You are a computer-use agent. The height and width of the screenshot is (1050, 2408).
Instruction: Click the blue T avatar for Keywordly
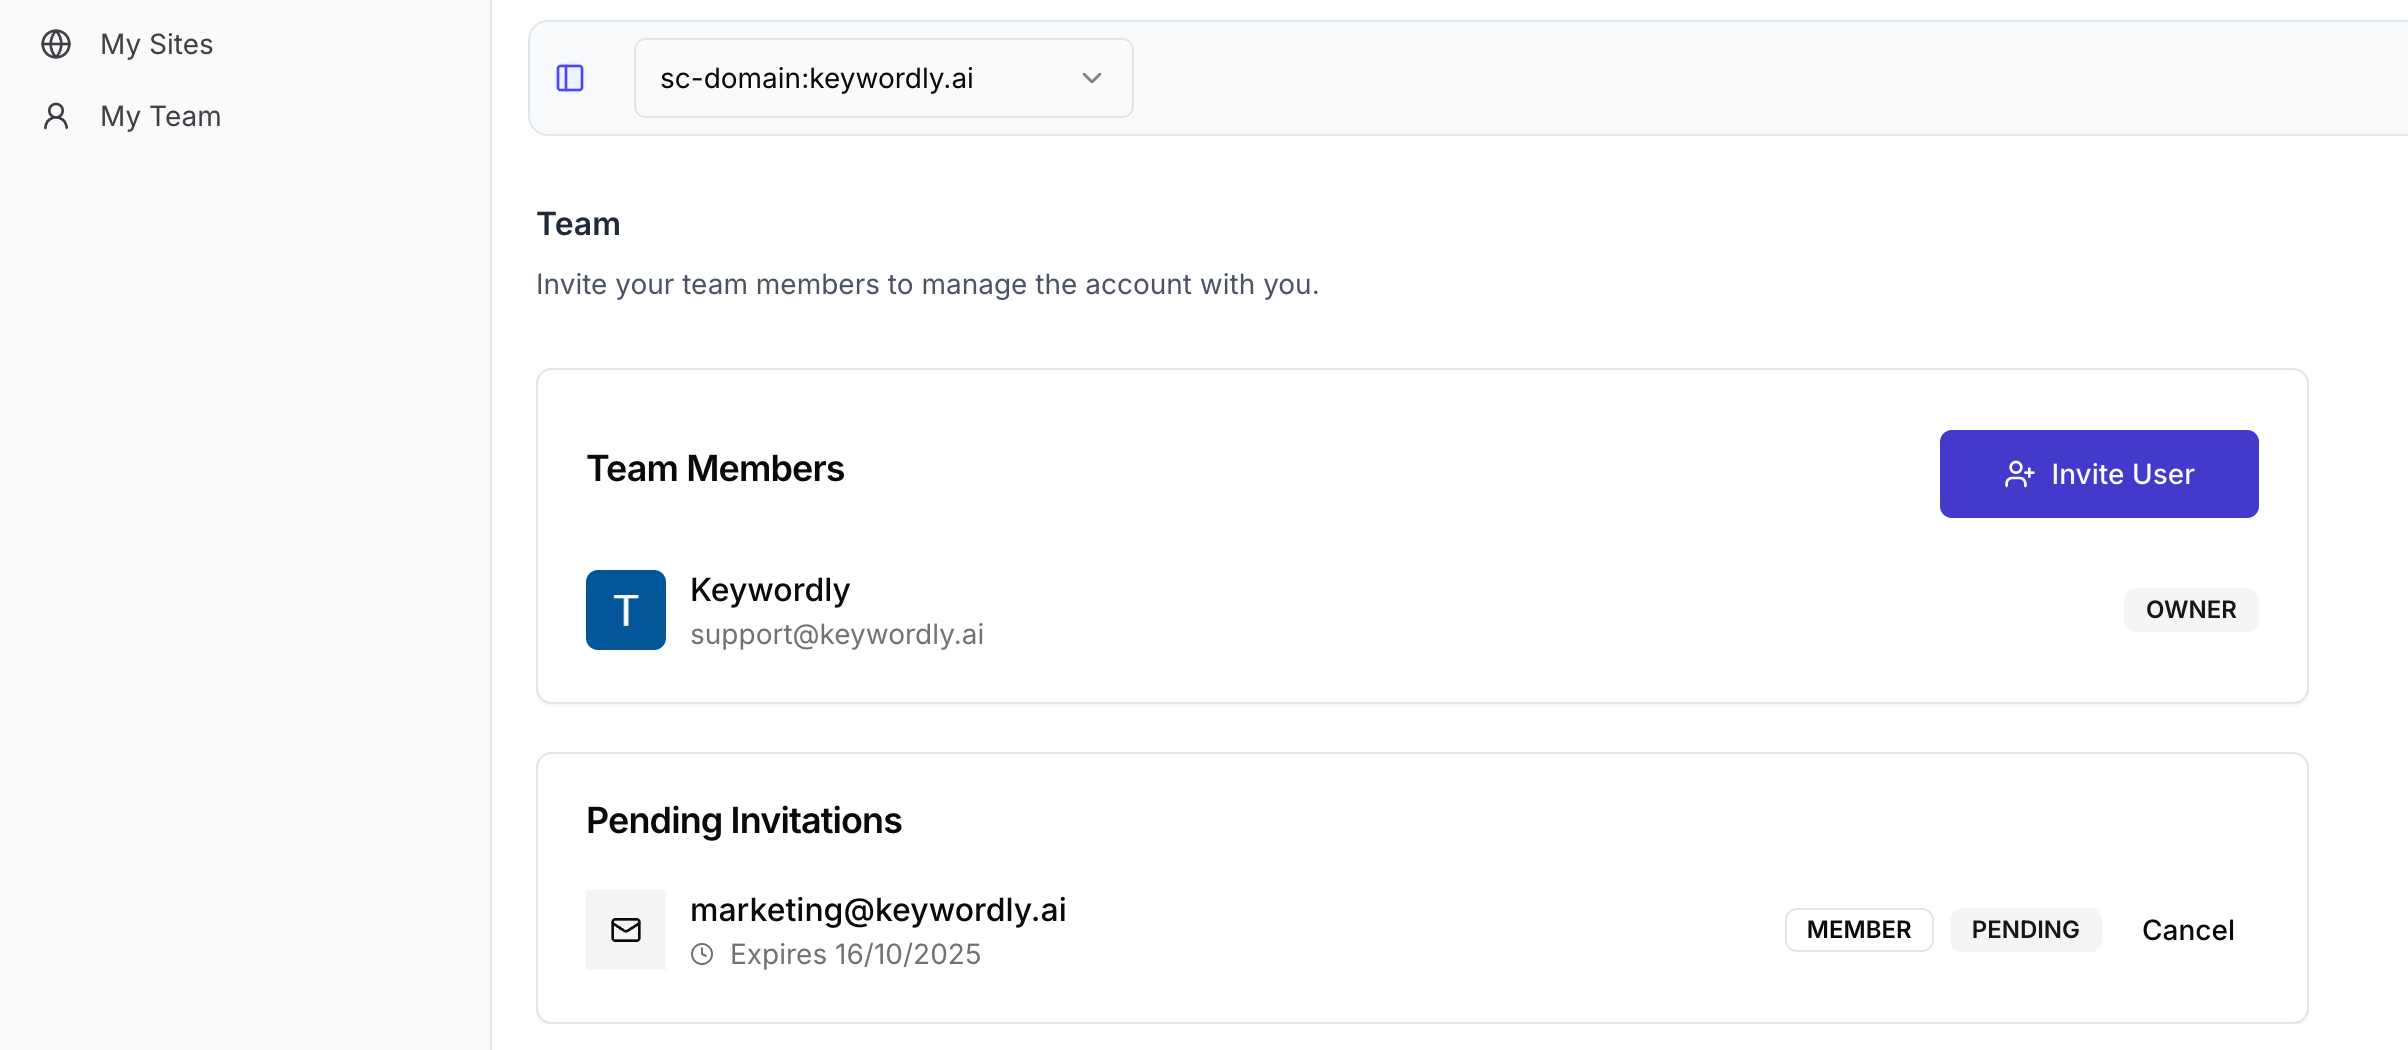click(626, 610)
